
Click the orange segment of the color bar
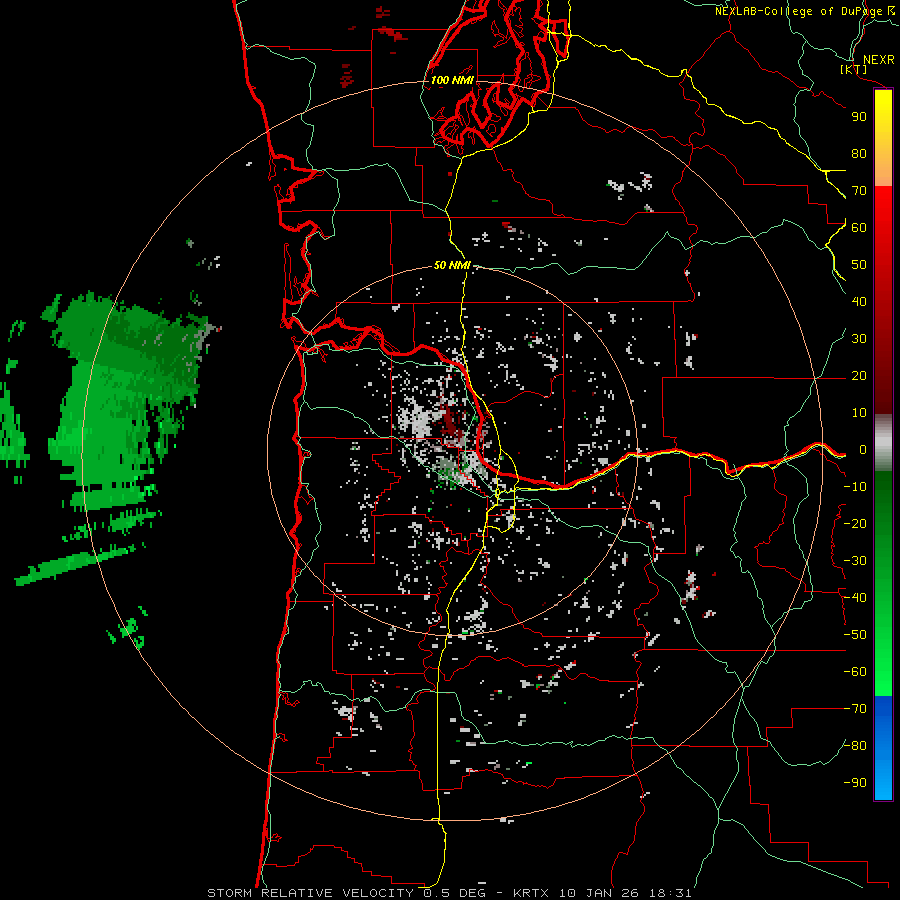click(883, 170)
